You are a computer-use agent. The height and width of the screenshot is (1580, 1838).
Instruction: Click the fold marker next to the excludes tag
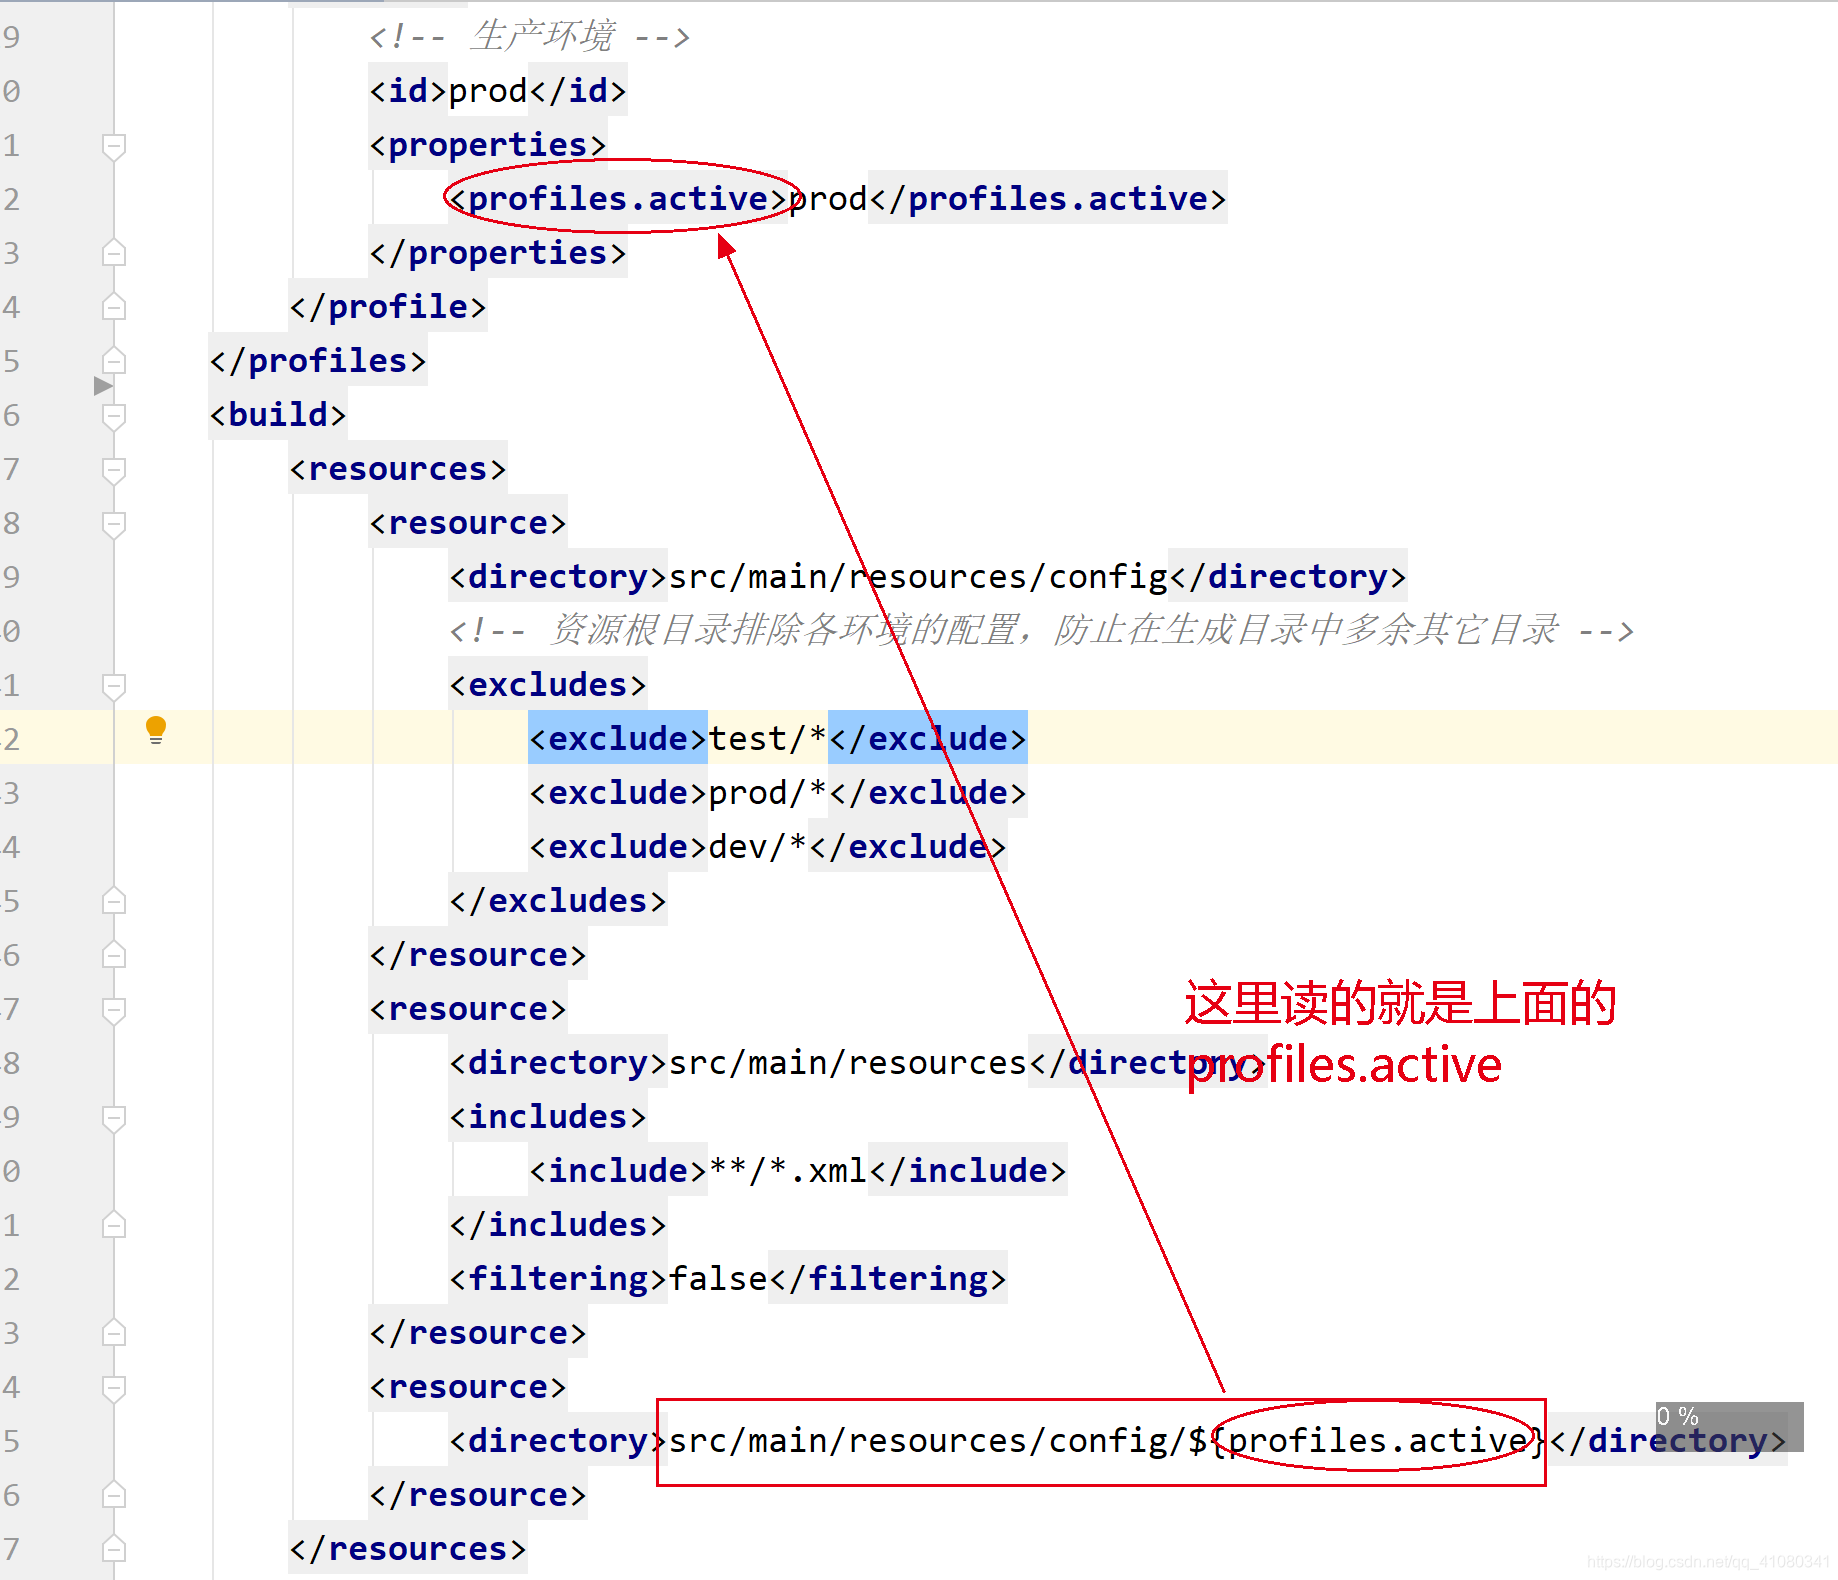[112, 685]
